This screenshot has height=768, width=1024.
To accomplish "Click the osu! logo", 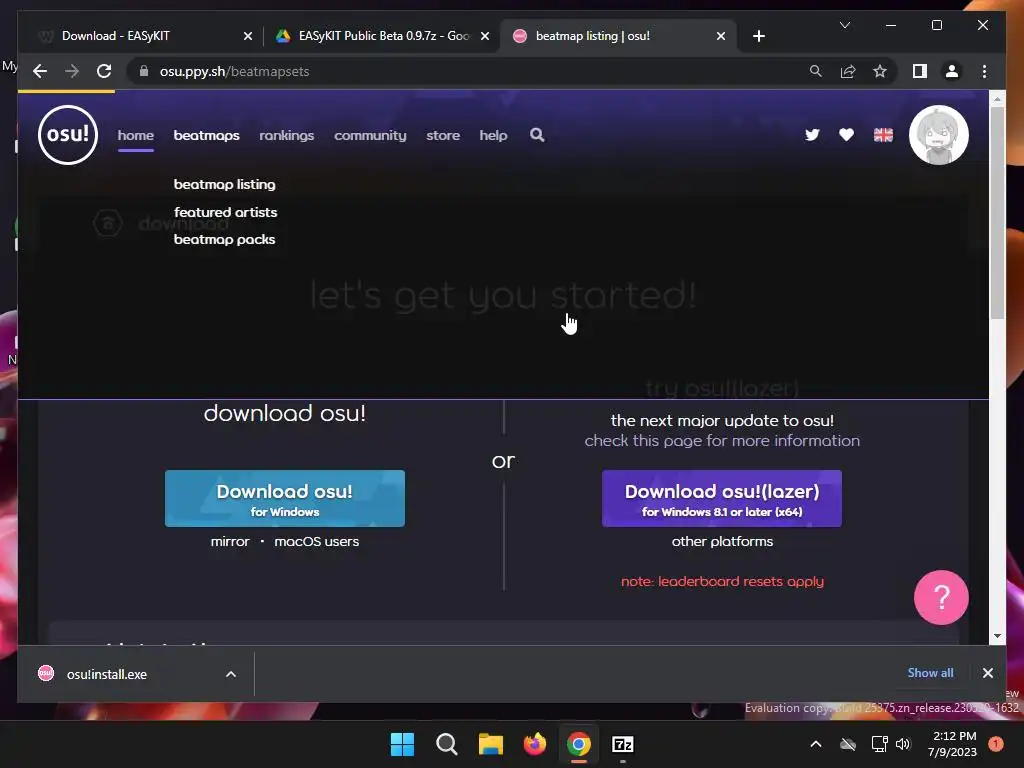I will (68, 135).
